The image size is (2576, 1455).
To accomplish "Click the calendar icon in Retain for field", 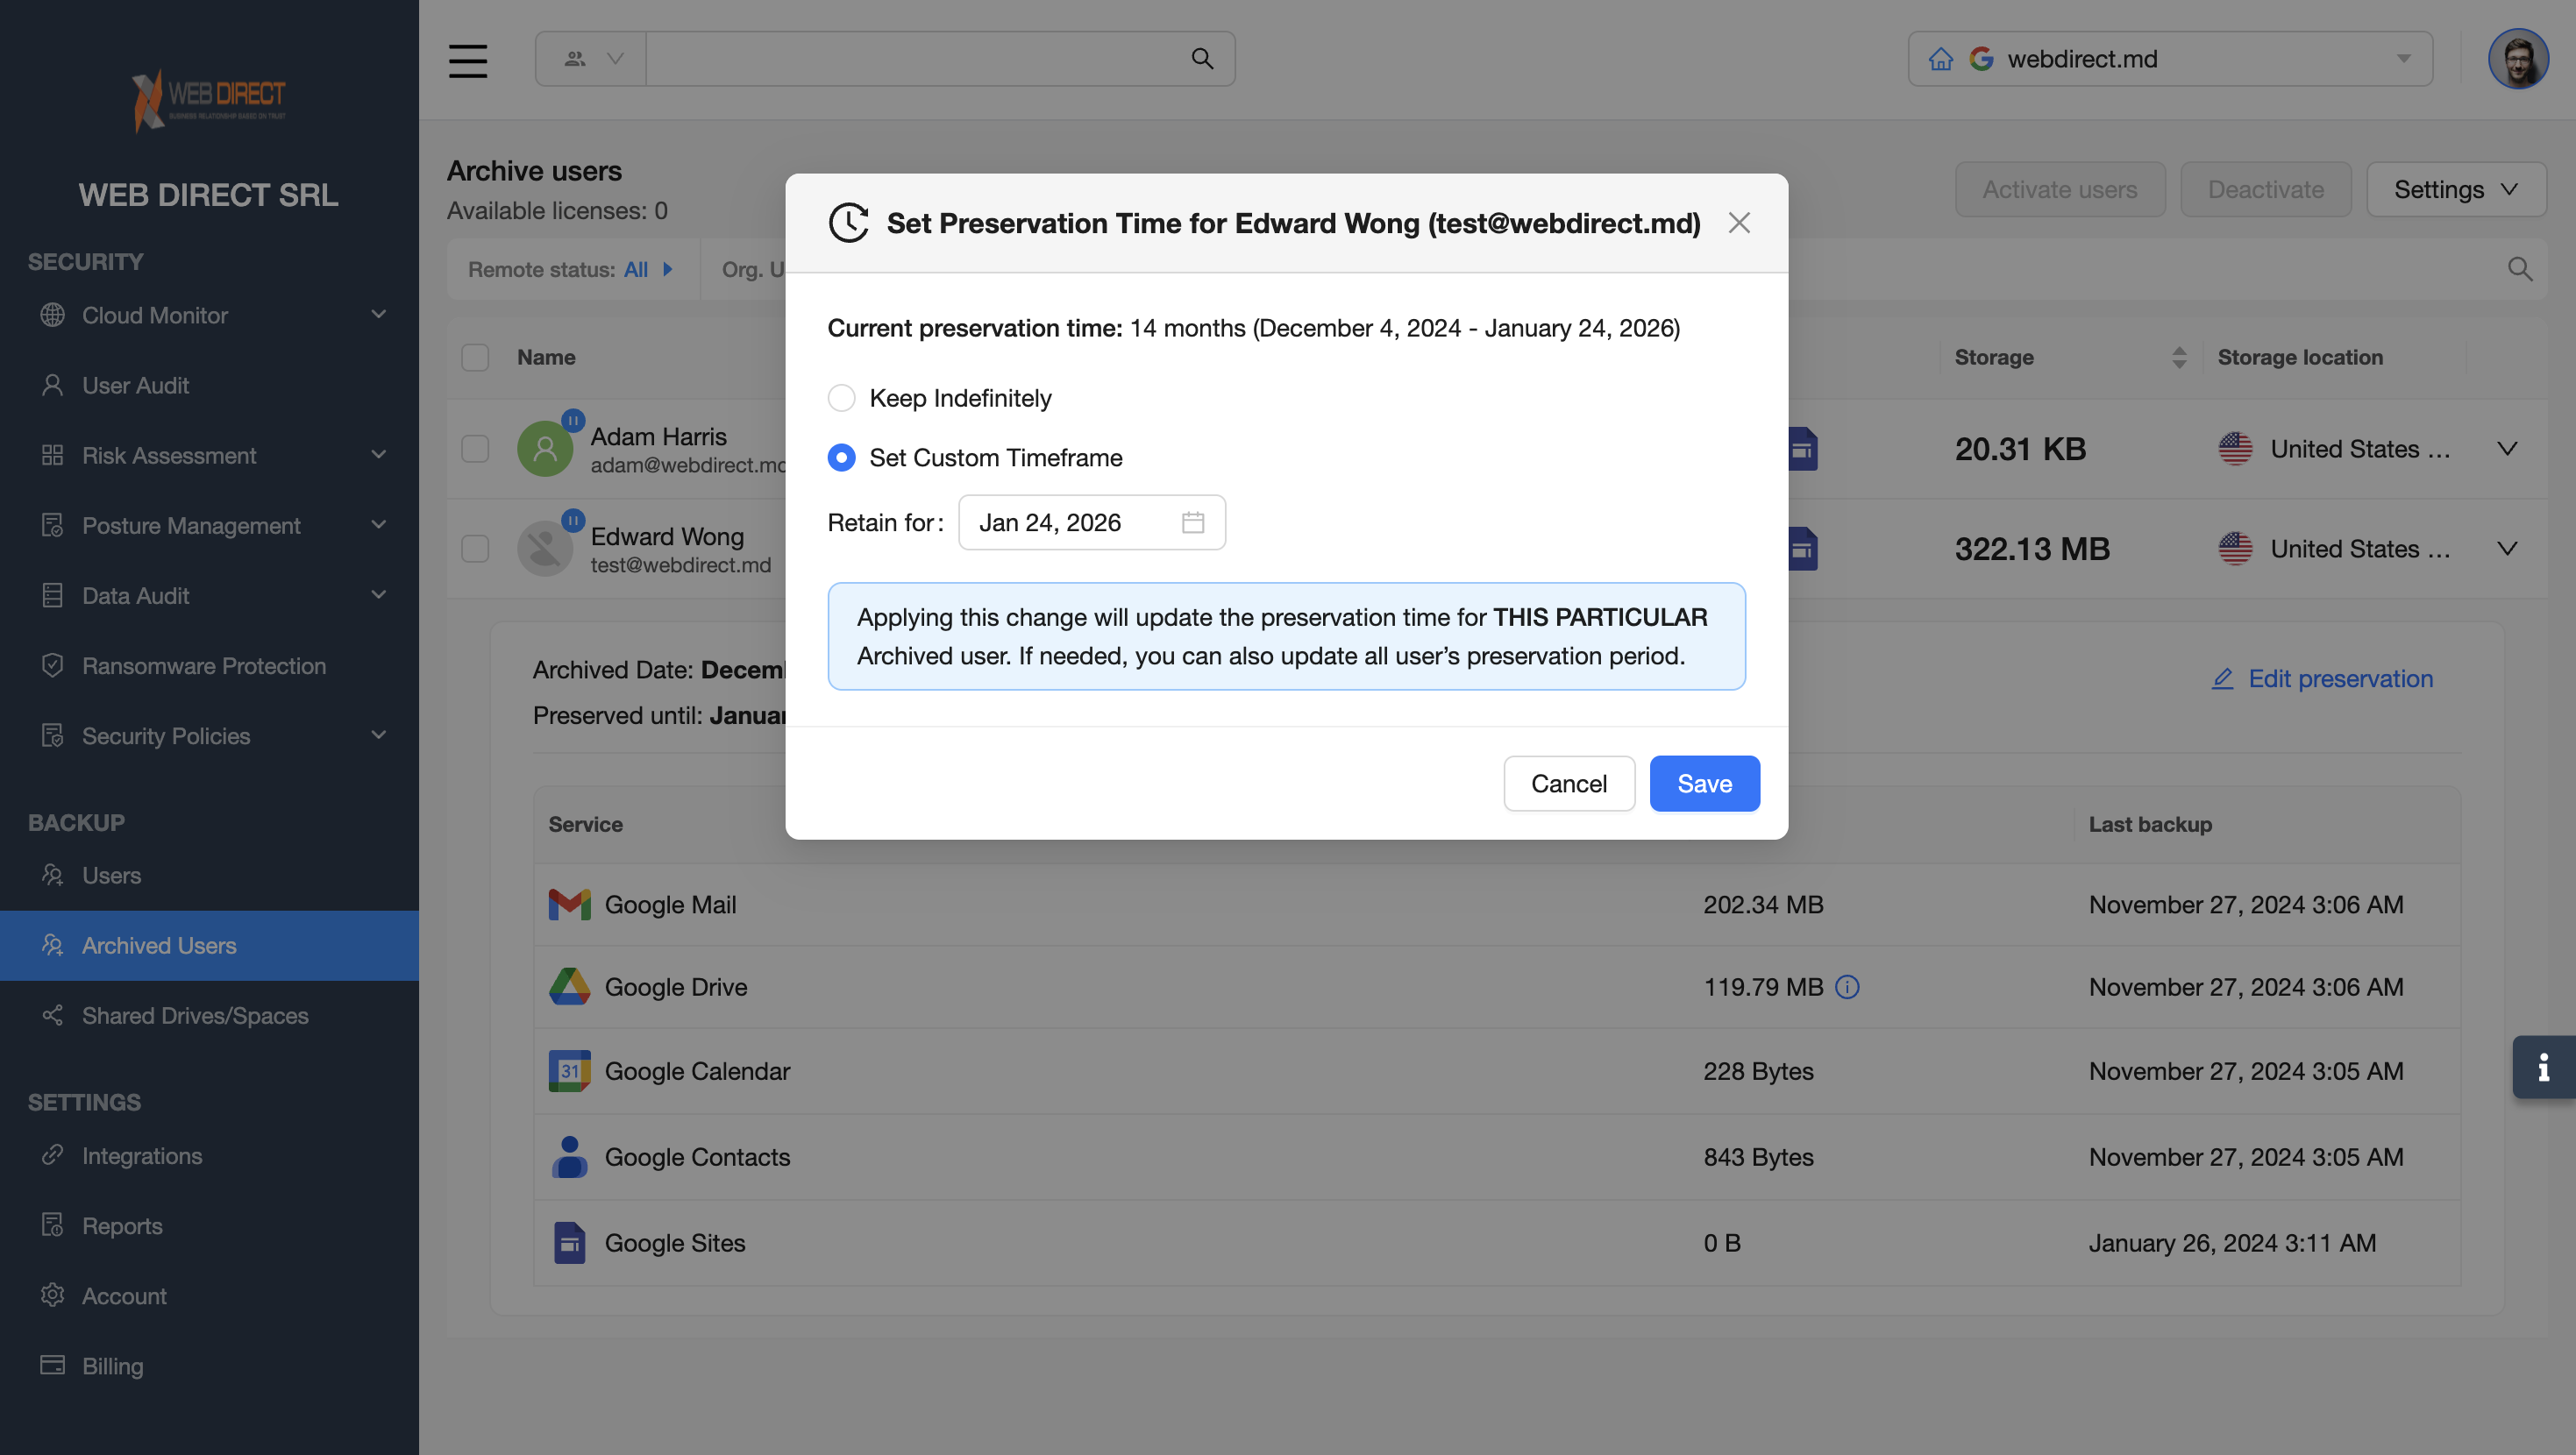I will click(1192, 522).
